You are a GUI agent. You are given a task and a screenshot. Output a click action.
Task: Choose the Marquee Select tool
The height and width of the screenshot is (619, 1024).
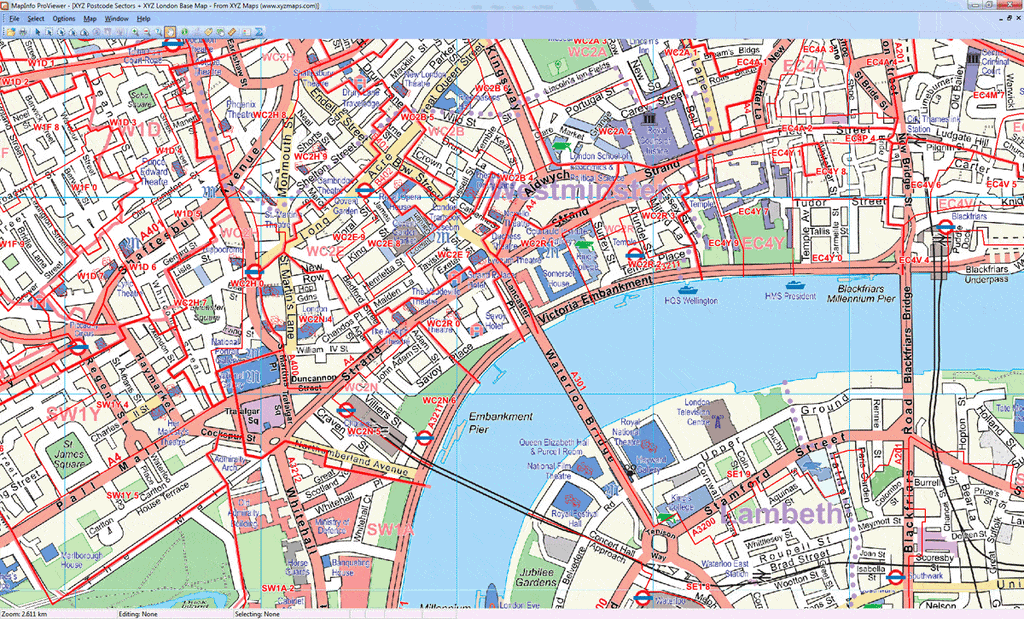click(x=49, y=30)
